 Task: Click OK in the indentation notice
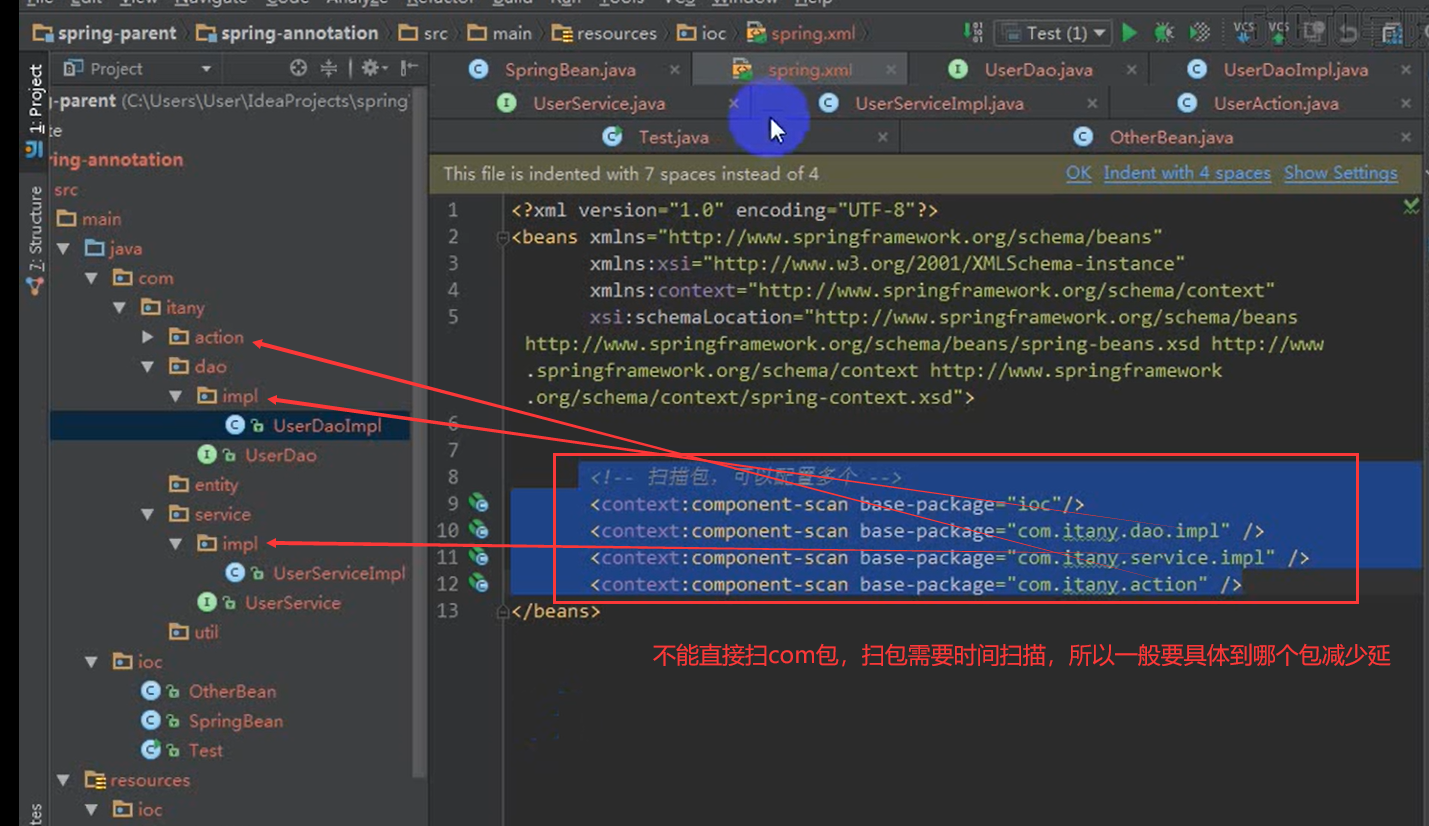tap(1078, 173)
